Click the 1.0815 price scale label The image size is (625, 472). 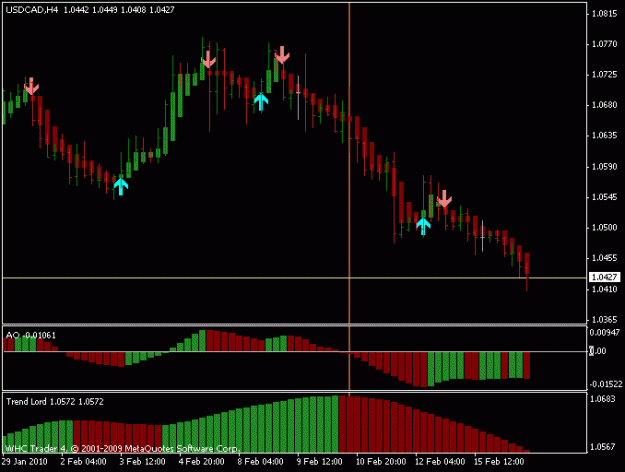click(604, 14)
